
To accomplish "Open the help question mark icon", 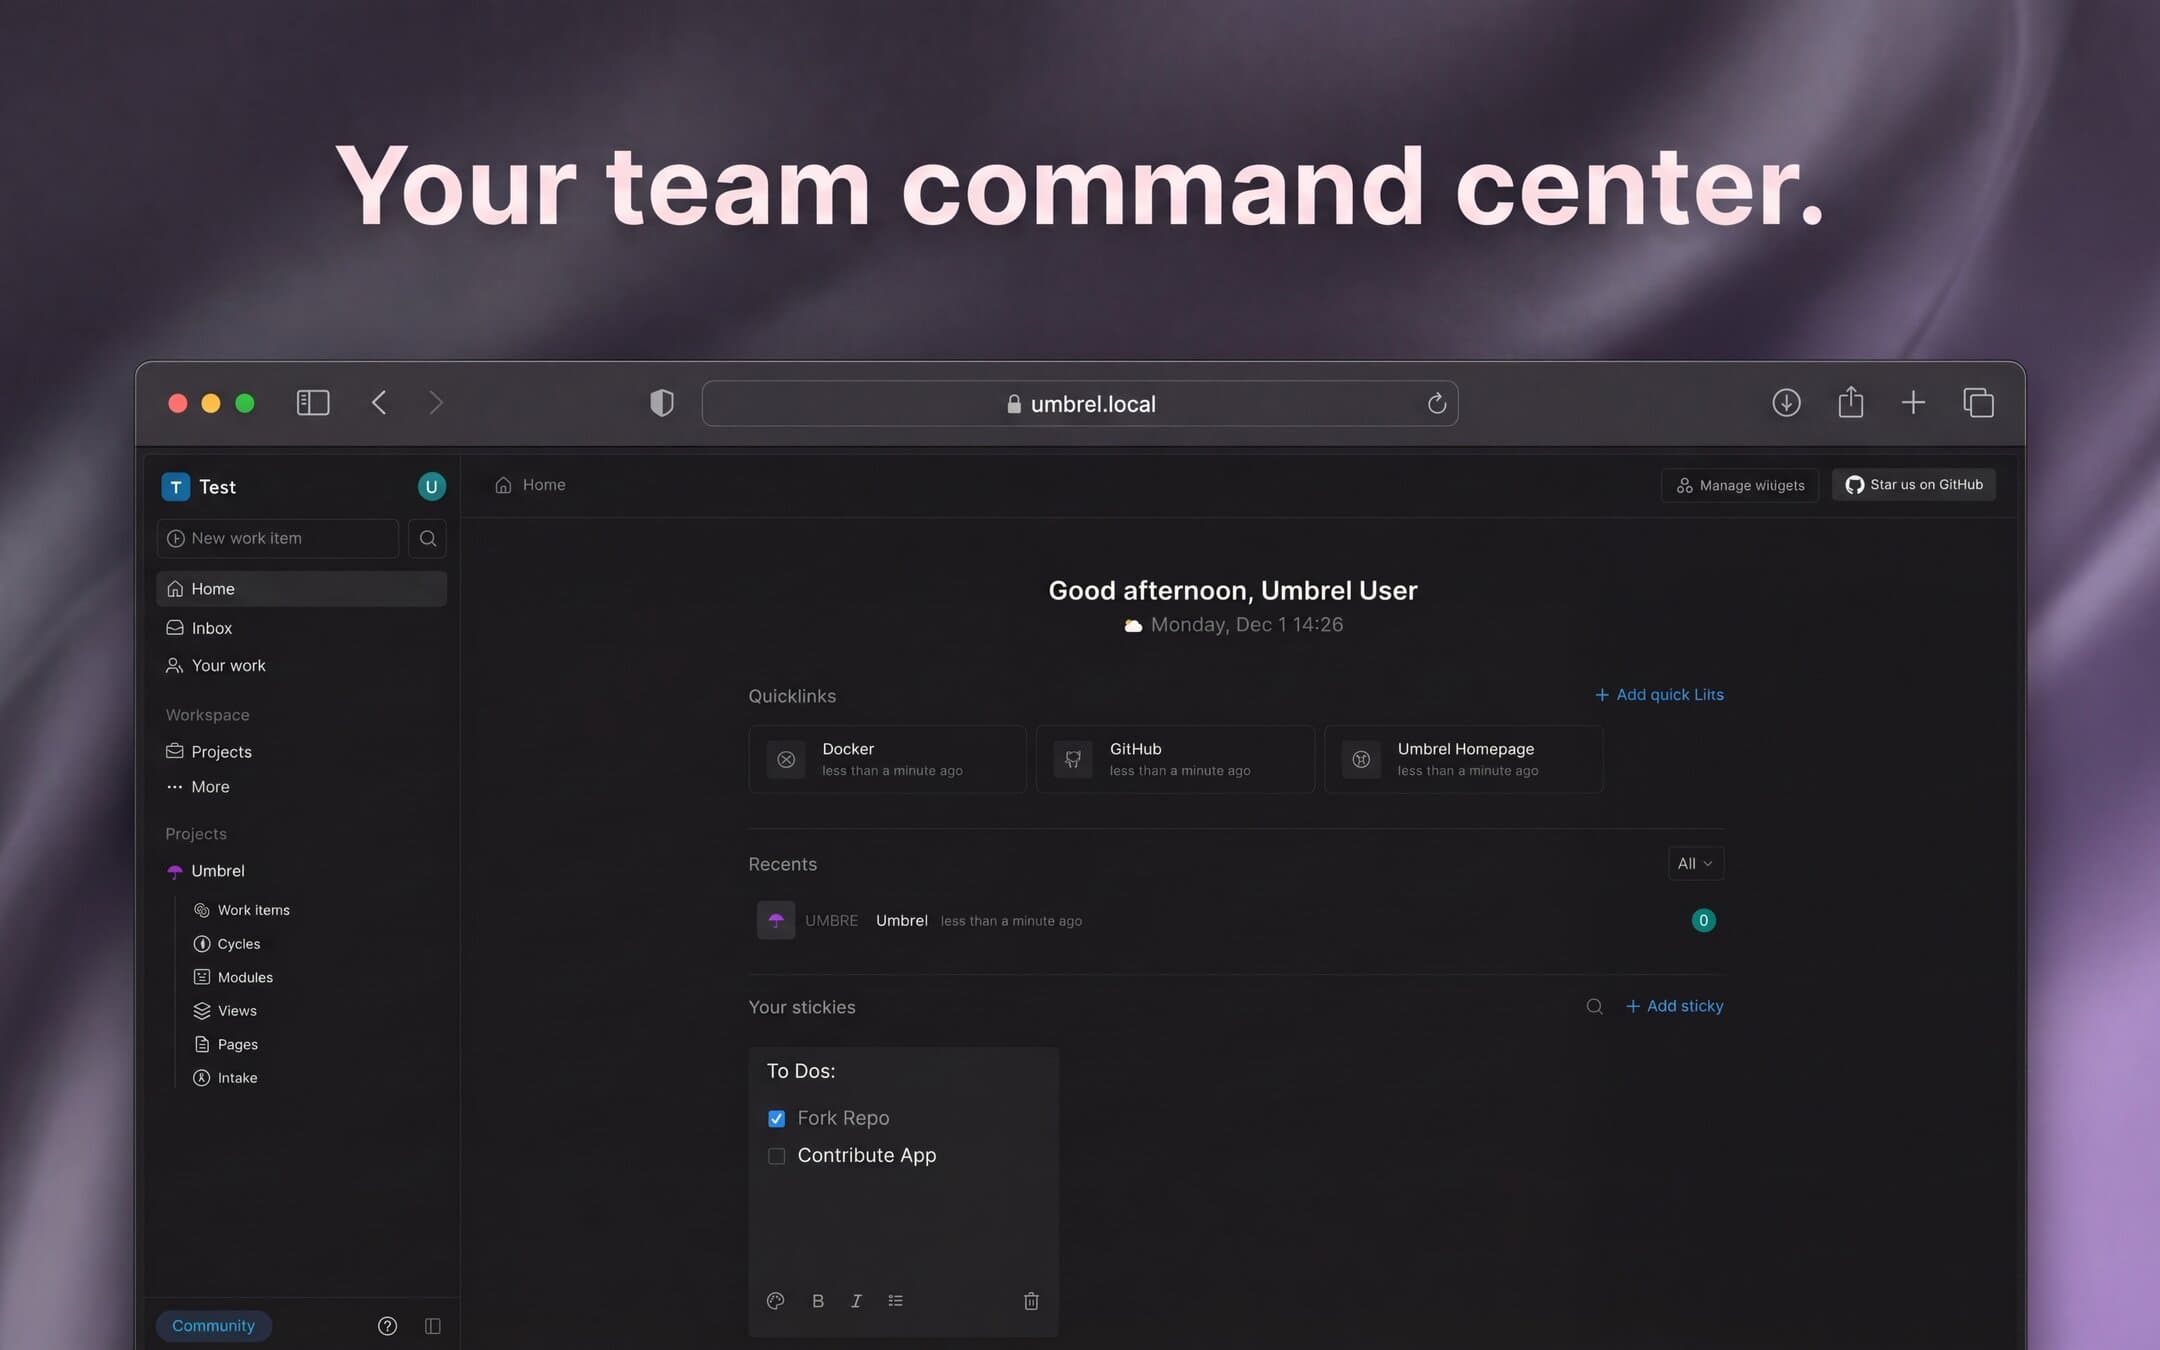I will coord(387,1325).
